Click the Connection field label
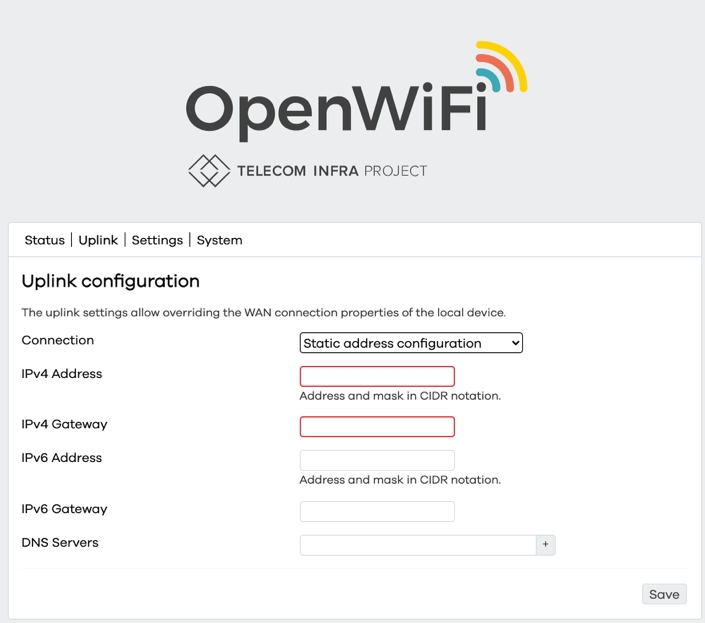This screenshot has height=623, width=705. [x=58, y=340]
